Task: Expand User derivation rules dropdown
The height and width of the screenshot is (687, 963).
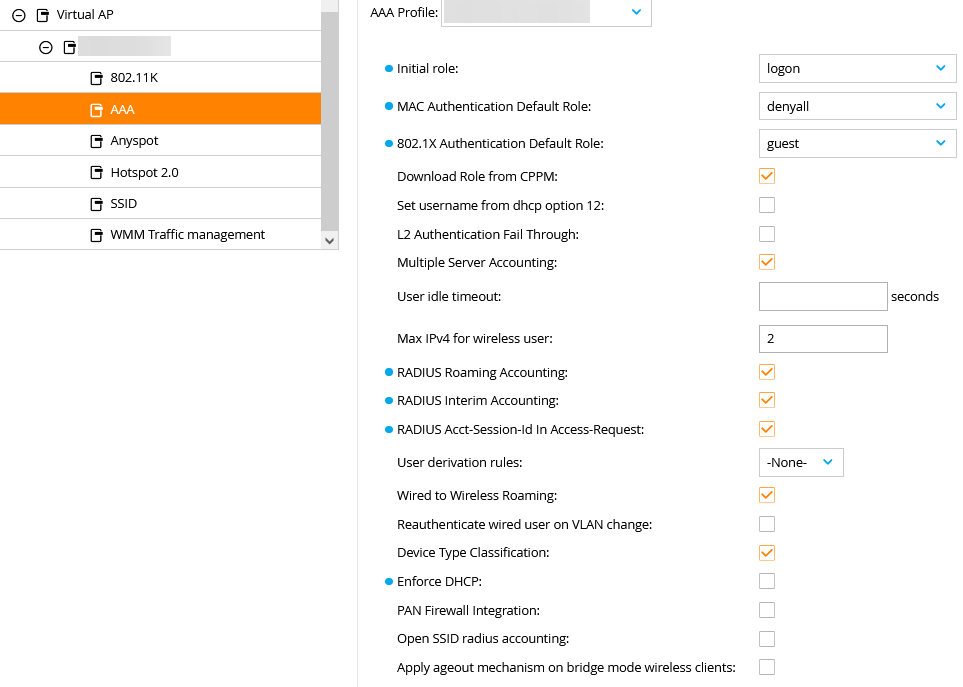Action: (x=801, y=462)
